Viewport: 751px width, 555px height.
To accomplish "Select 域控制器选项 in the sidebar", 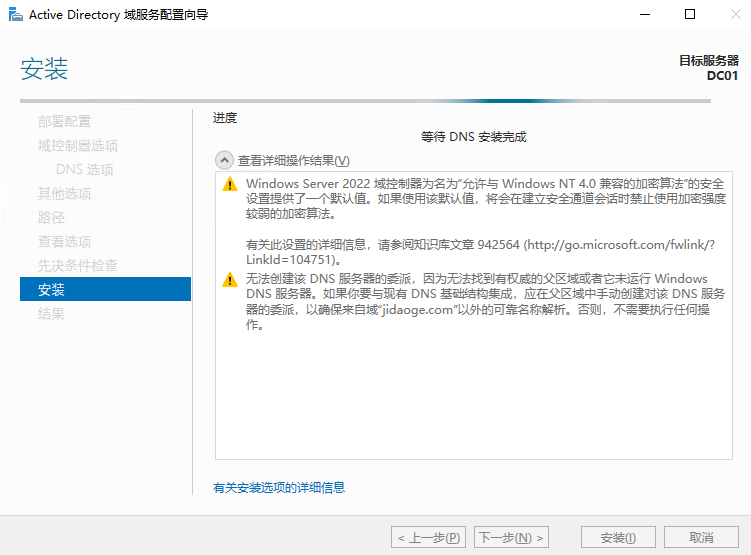I will pos(78,146).
